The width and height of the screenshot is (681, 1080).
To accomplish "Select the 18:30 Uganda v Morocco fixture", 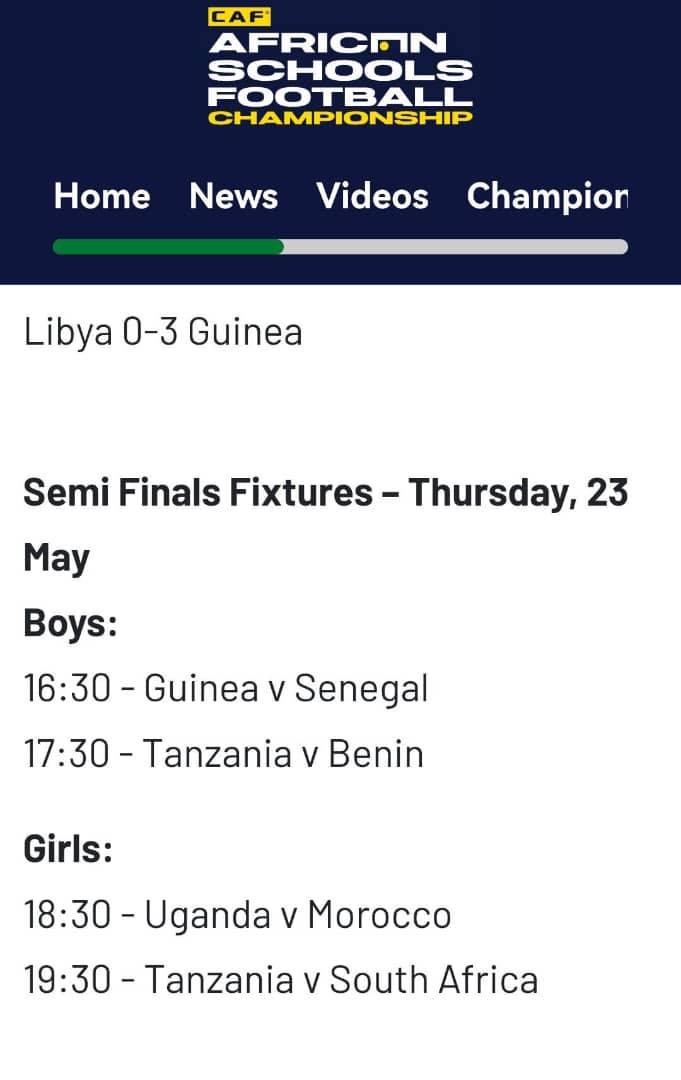I will pos(237,915).
